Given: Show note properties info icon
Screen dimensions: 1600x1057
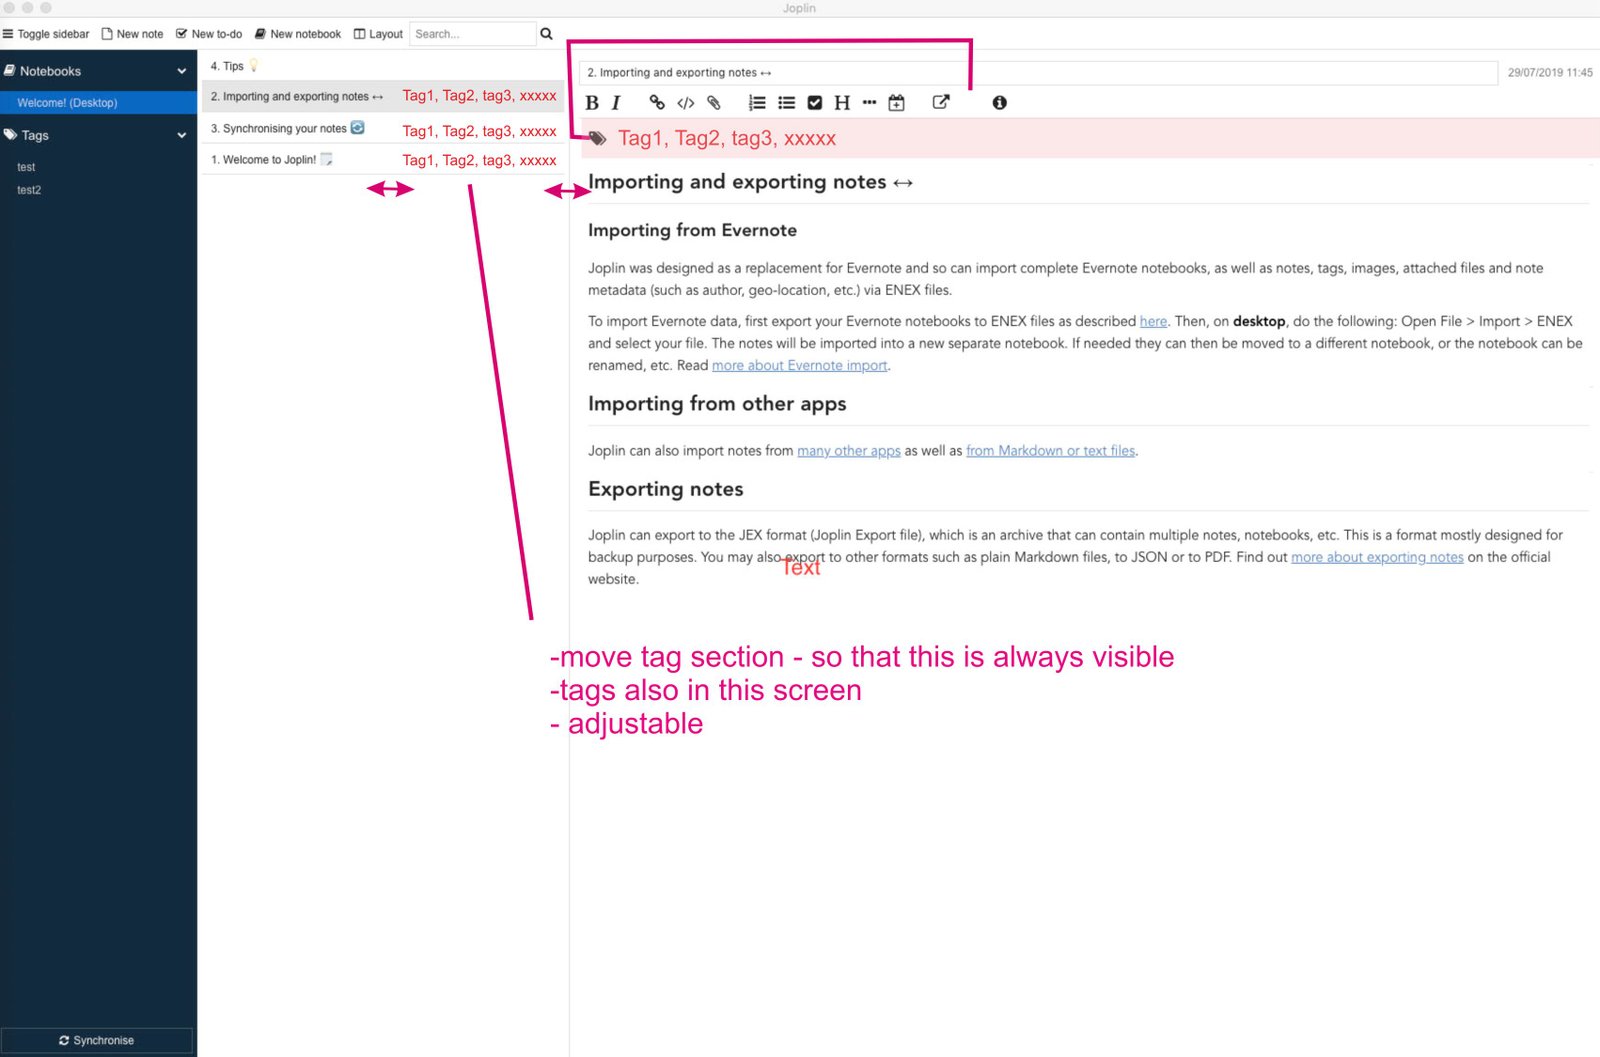Looking at the screenshot, I should point(999,103).
